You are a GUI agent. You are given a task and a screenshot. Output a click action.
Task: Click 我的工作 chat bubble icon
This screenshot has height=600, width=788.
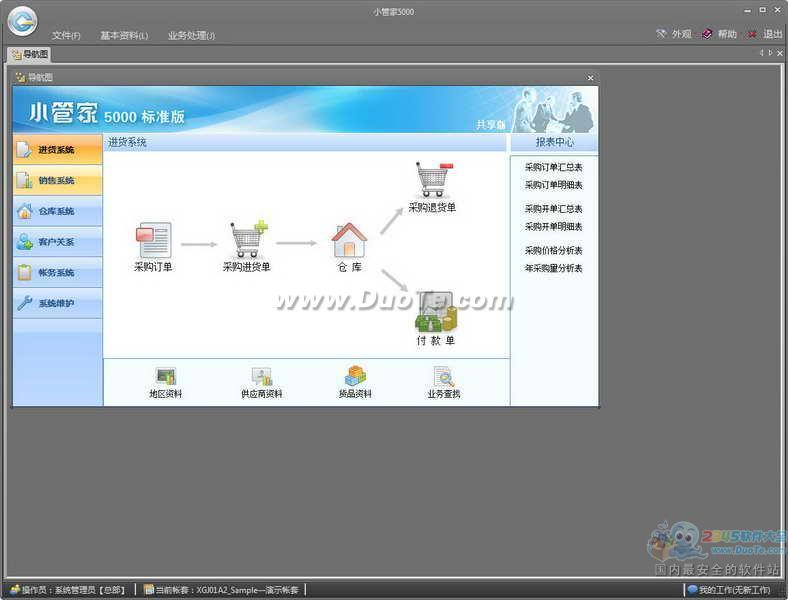693,589
